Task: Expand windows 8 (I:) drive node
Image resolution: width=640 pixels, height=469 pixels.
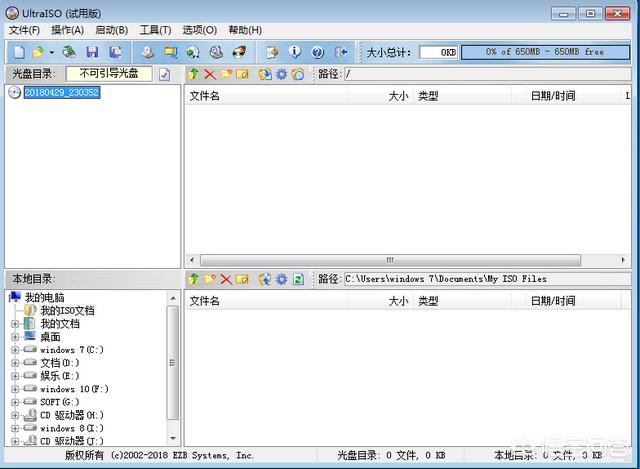Action: pos(15,429)
